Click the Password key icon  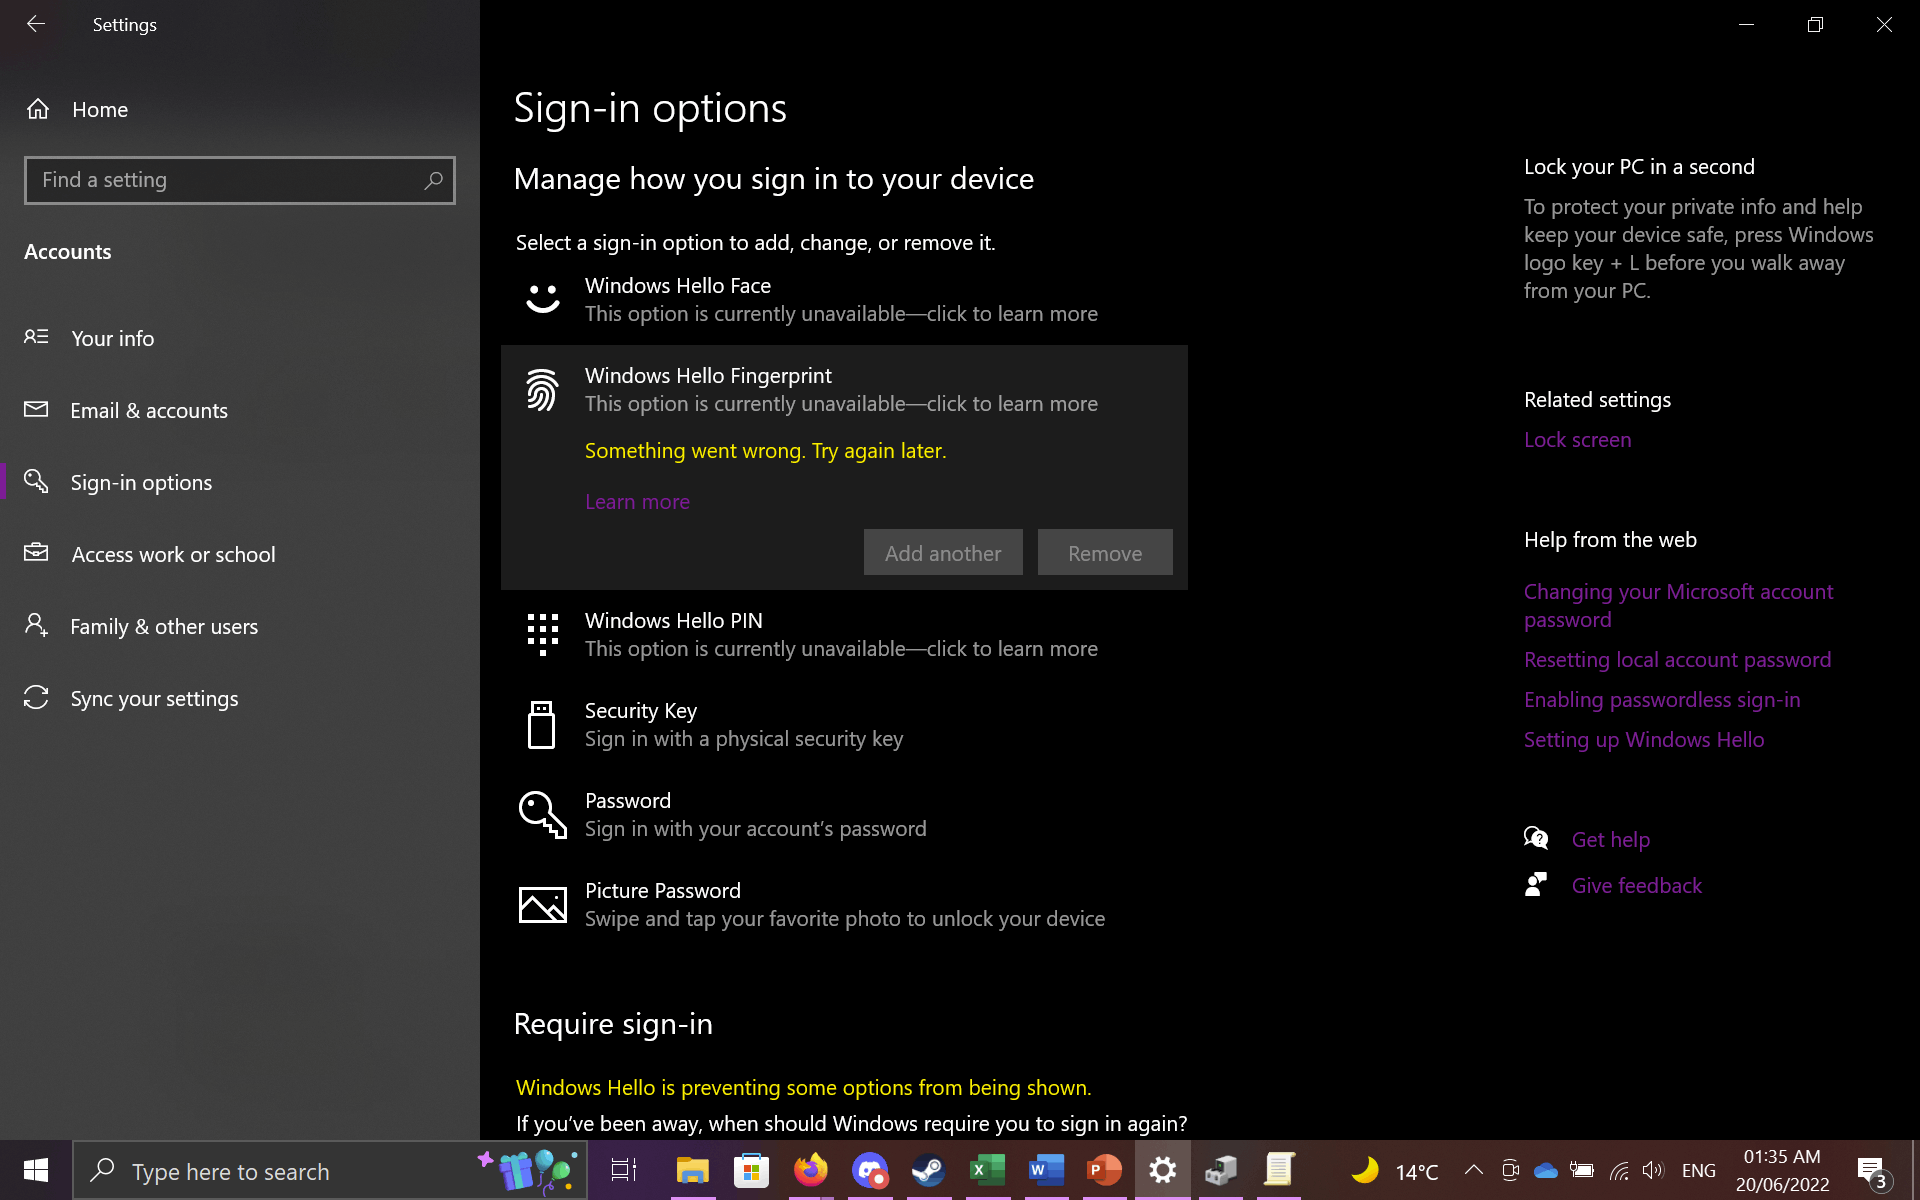click(542, 813)
